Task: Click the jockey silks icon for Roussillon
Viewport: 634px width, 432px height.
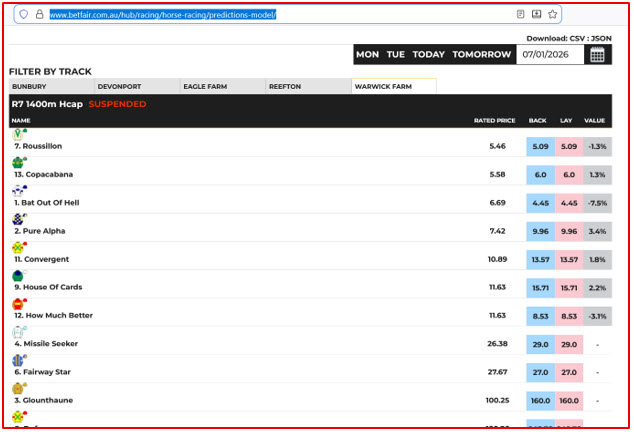Action: coord(18,134)
